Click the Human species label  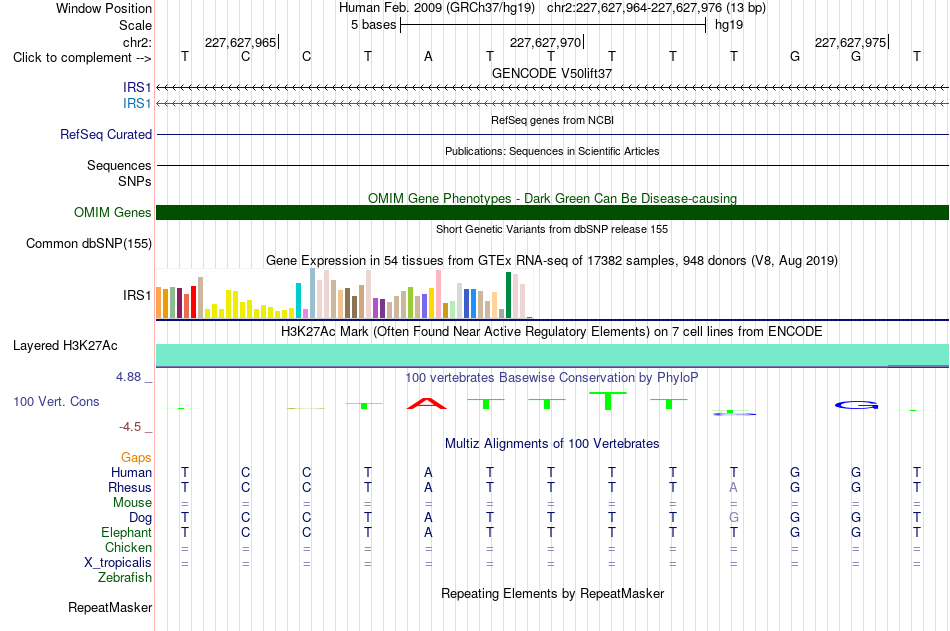(131, 472)
